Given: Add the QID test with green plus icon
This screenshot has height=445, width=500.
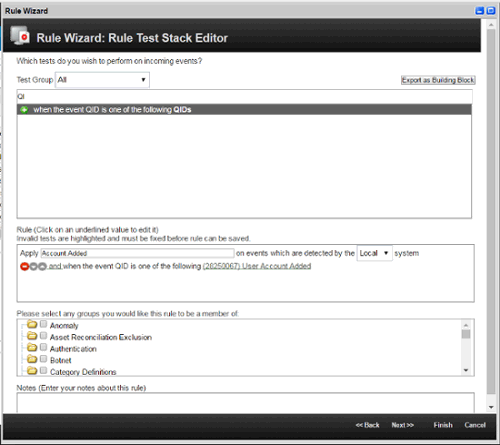Looking at the screenshot, I should 24,110.
